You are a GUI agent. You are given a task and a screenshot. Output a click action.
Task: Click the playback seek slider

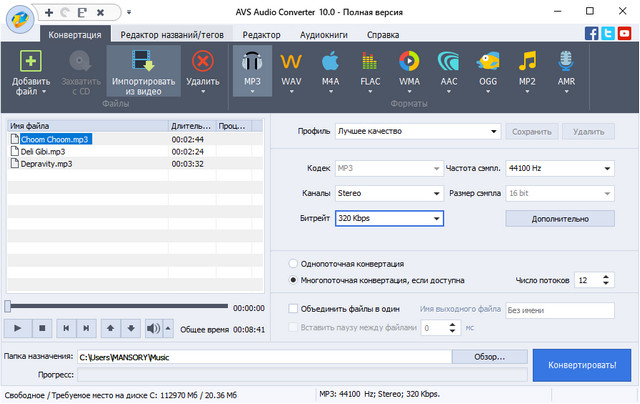coord(115,307)
